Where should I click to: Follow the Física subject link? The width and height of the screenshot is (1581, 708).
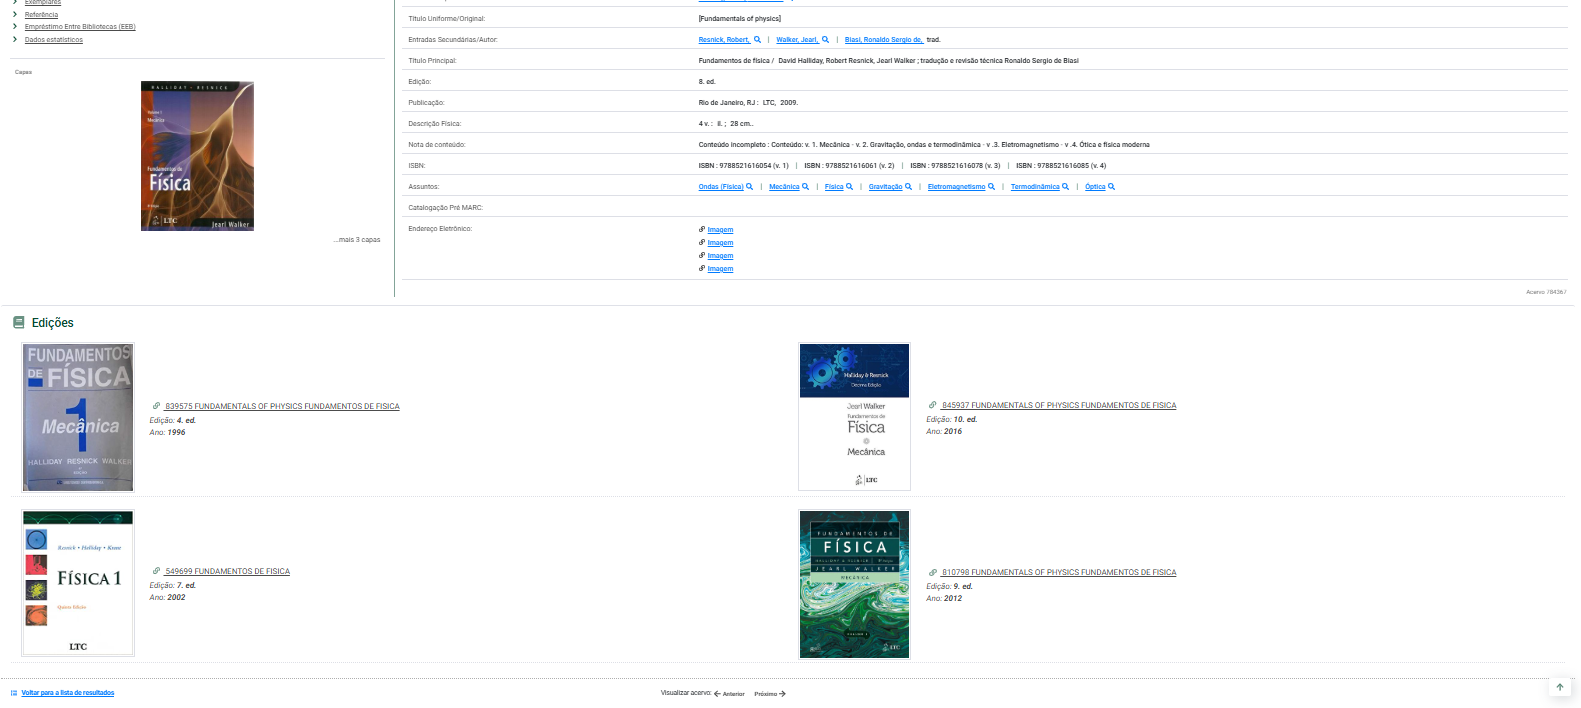[834, 187]
